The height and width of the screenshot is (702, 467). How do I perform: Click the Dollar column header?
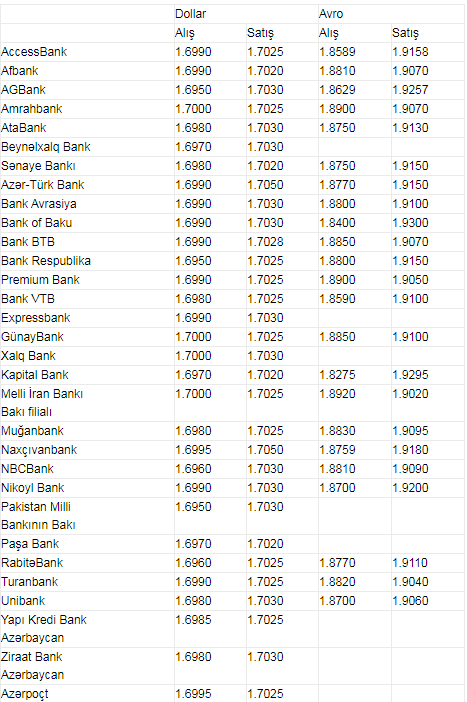(191, 14)
